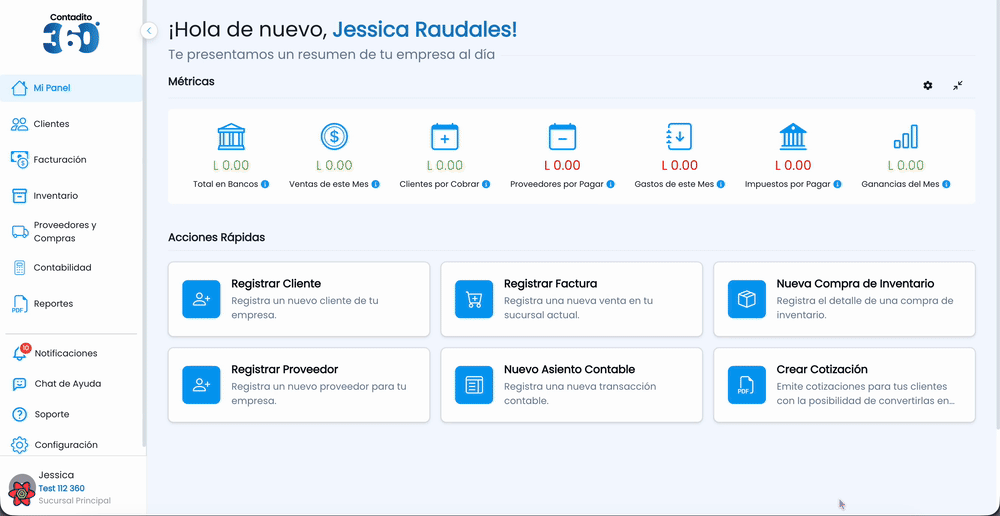Image resolution: width=1000 pixels, height=516 pixels.
Task: Open the Notificaciones bell with red badge
Action: pyautogui.click(x=20, y=352)
